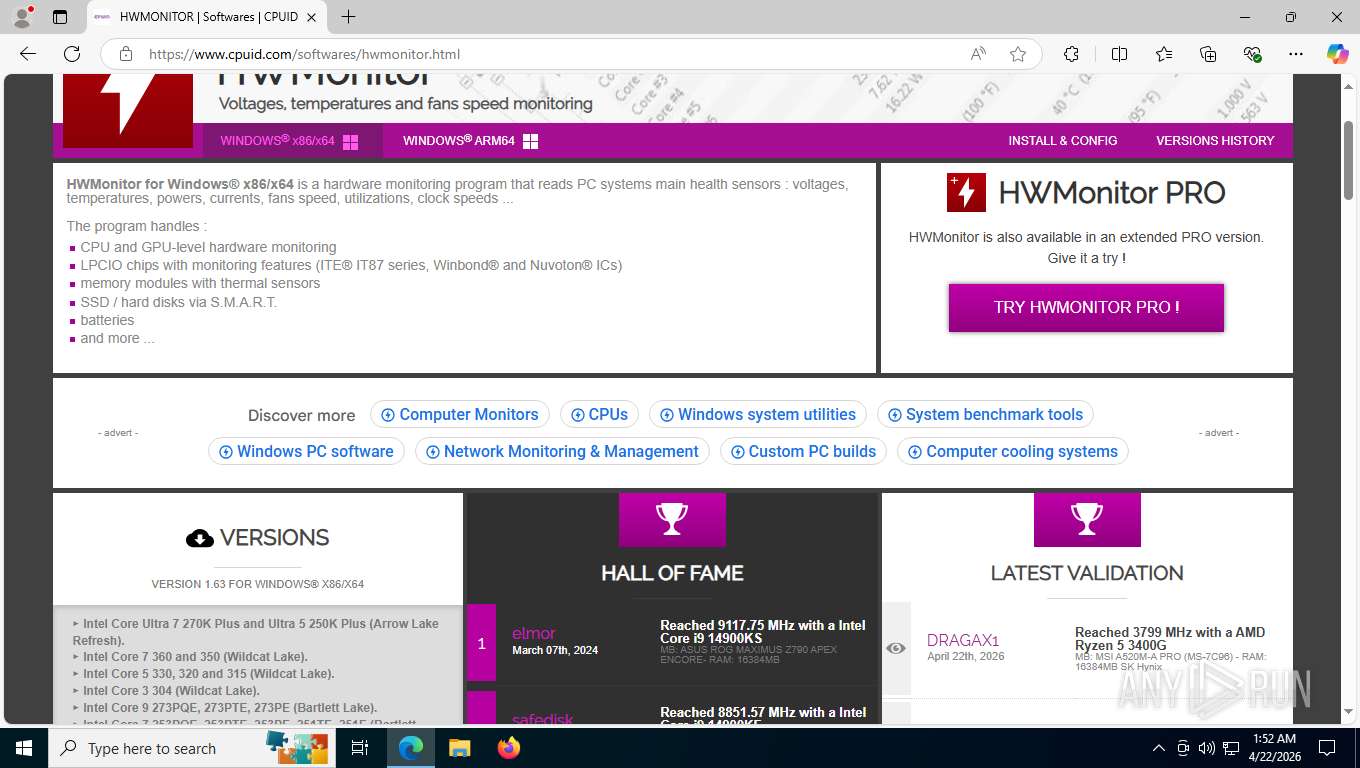Open elmor Hall of Fame entry
Viewport: 1360px width, 768px height.
[533, 633]
